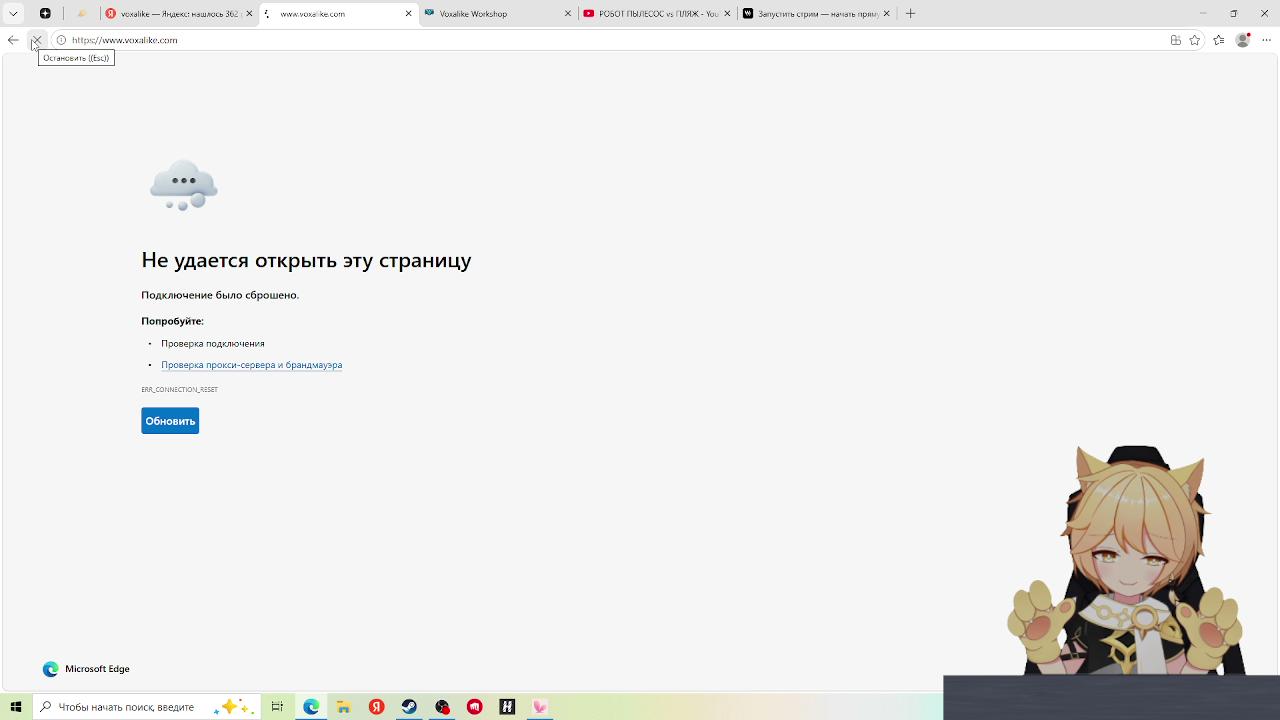Open the Edge settings and more menu
The height and width of the screenshot is (720, 1280).
[1266, 40]
